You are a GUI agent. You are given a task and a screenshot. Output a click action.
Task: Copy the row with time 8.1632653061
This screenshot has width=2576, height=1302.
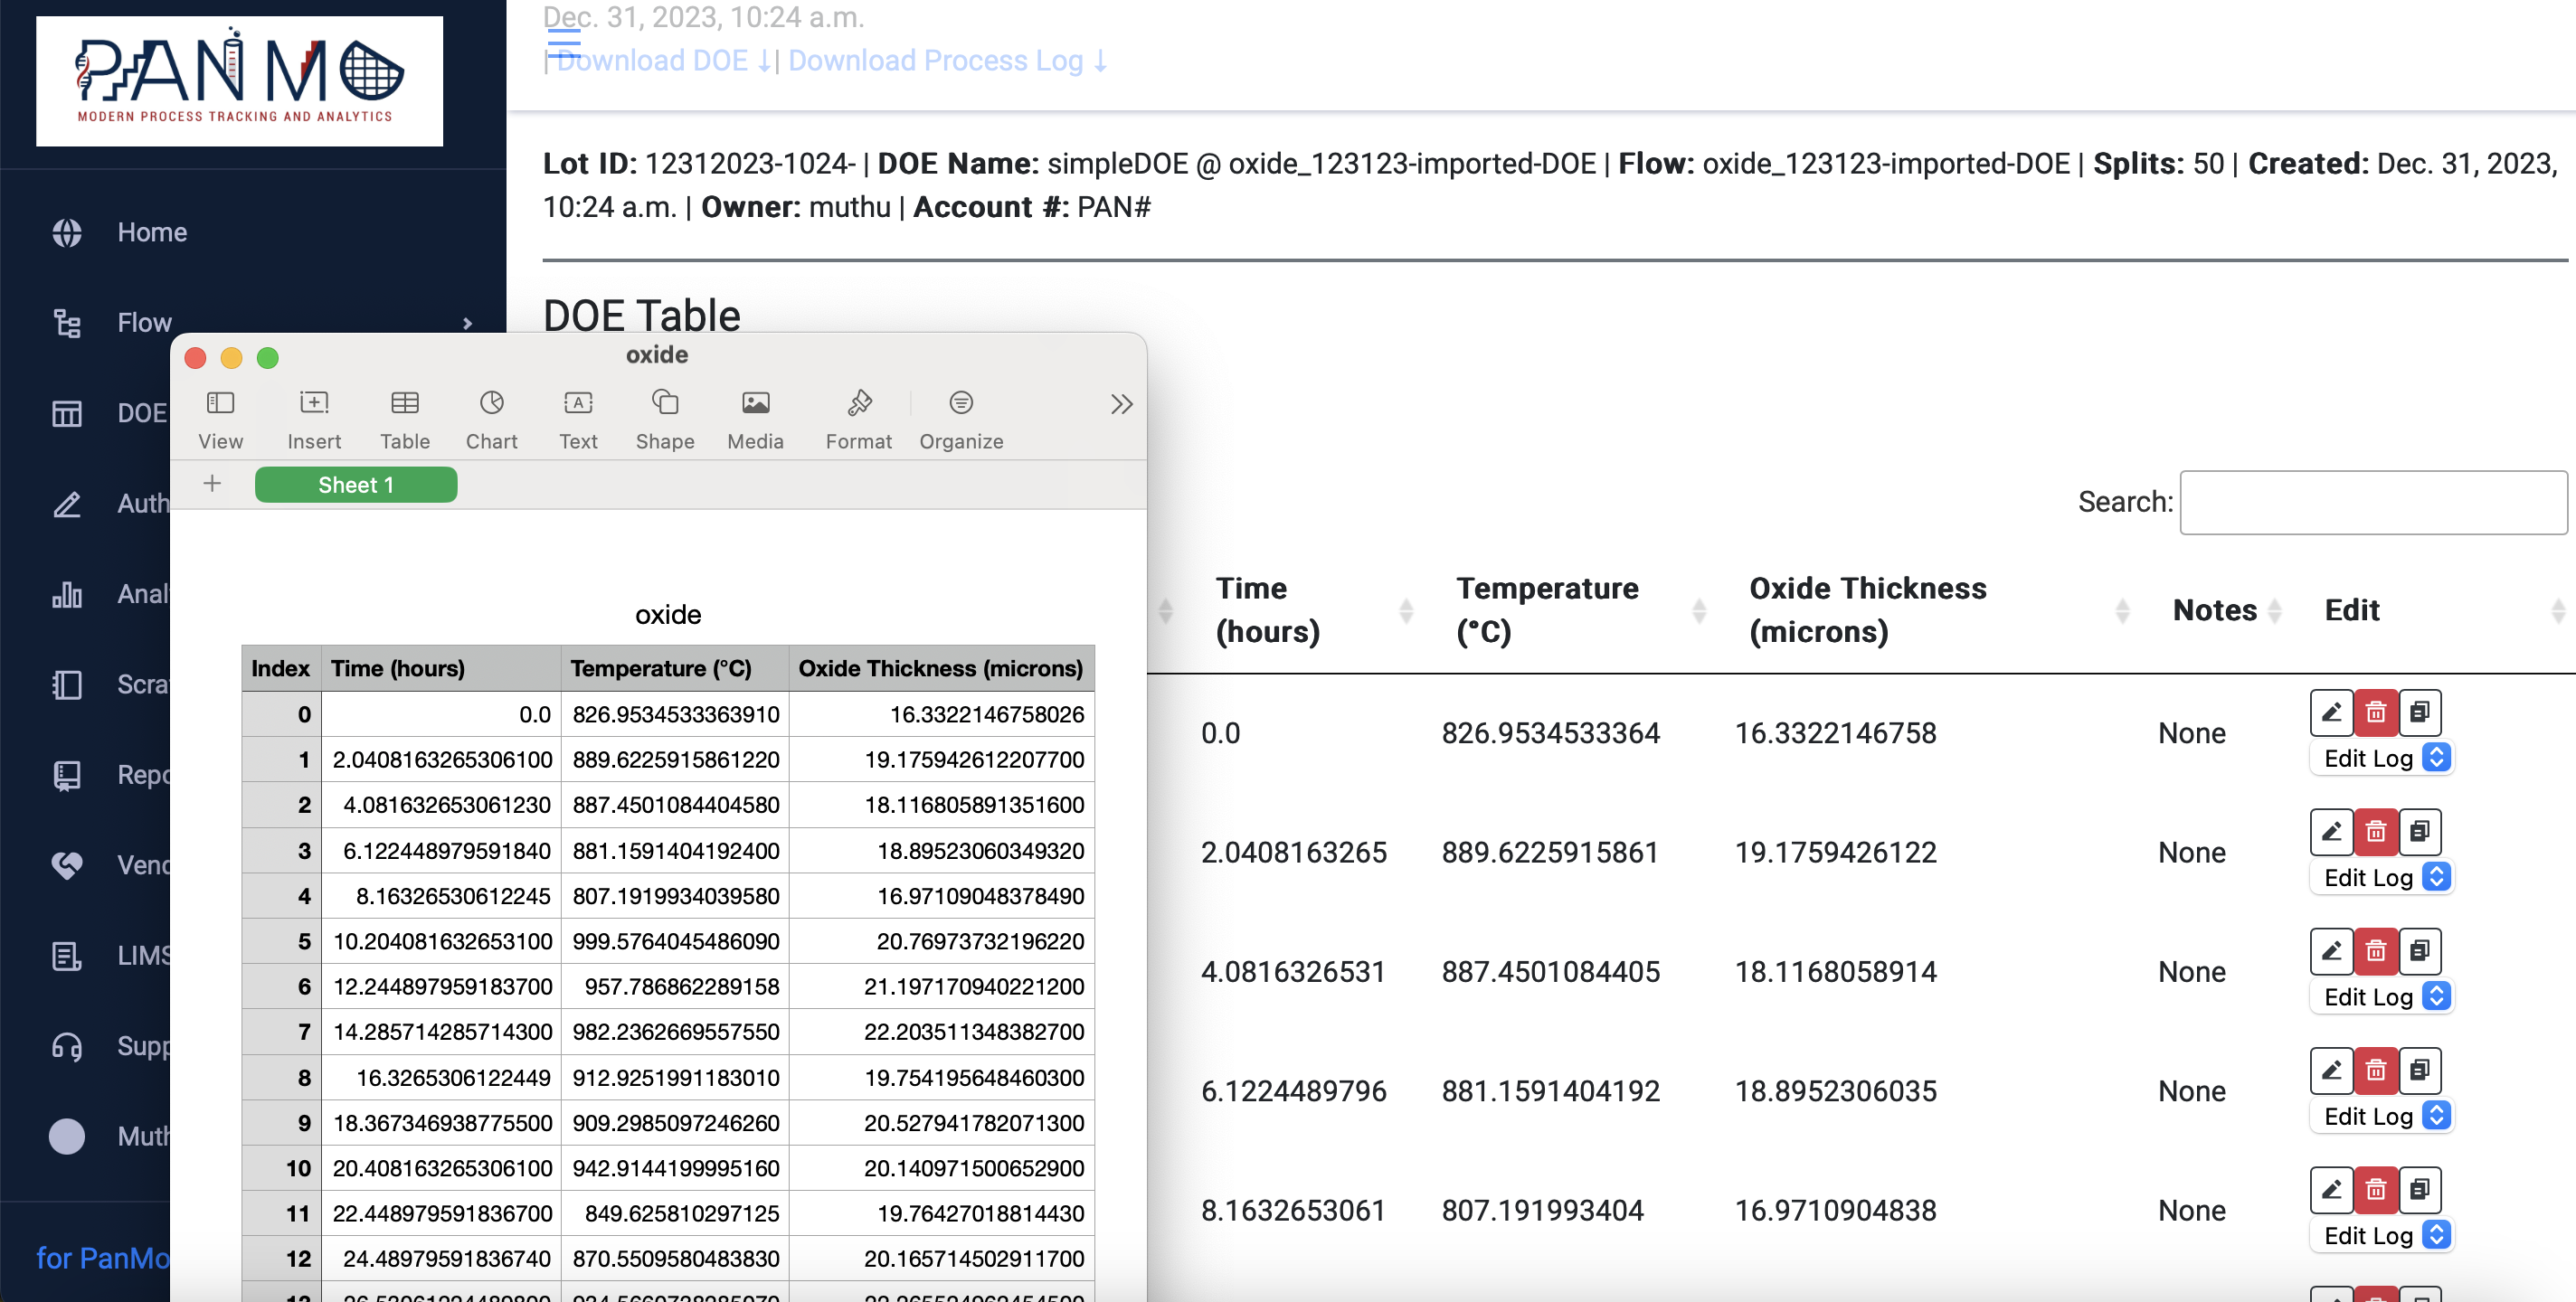pos(2420,1189)
